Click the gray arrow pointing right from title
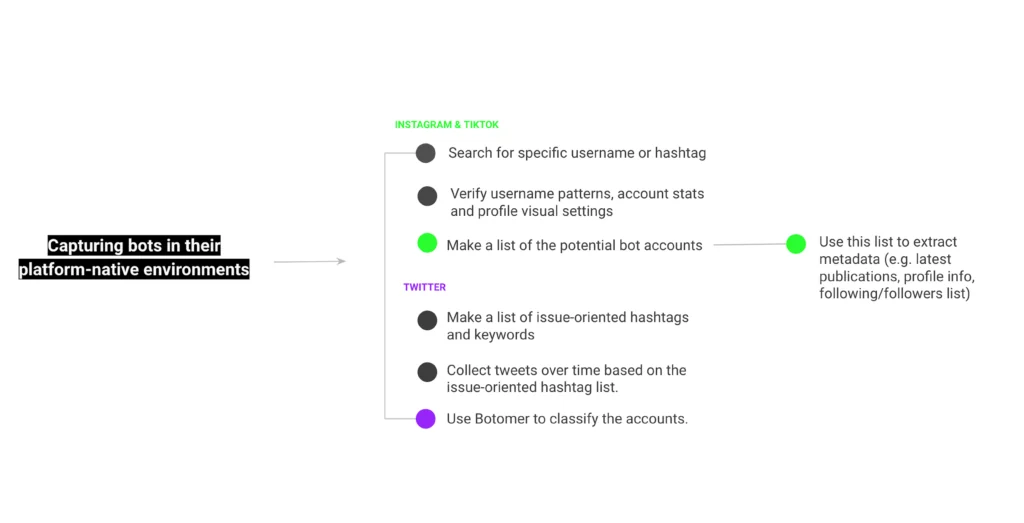Image resolution: width=1024 pixels, height=523 pixels. pyautogui.click(x=310, y=261)
